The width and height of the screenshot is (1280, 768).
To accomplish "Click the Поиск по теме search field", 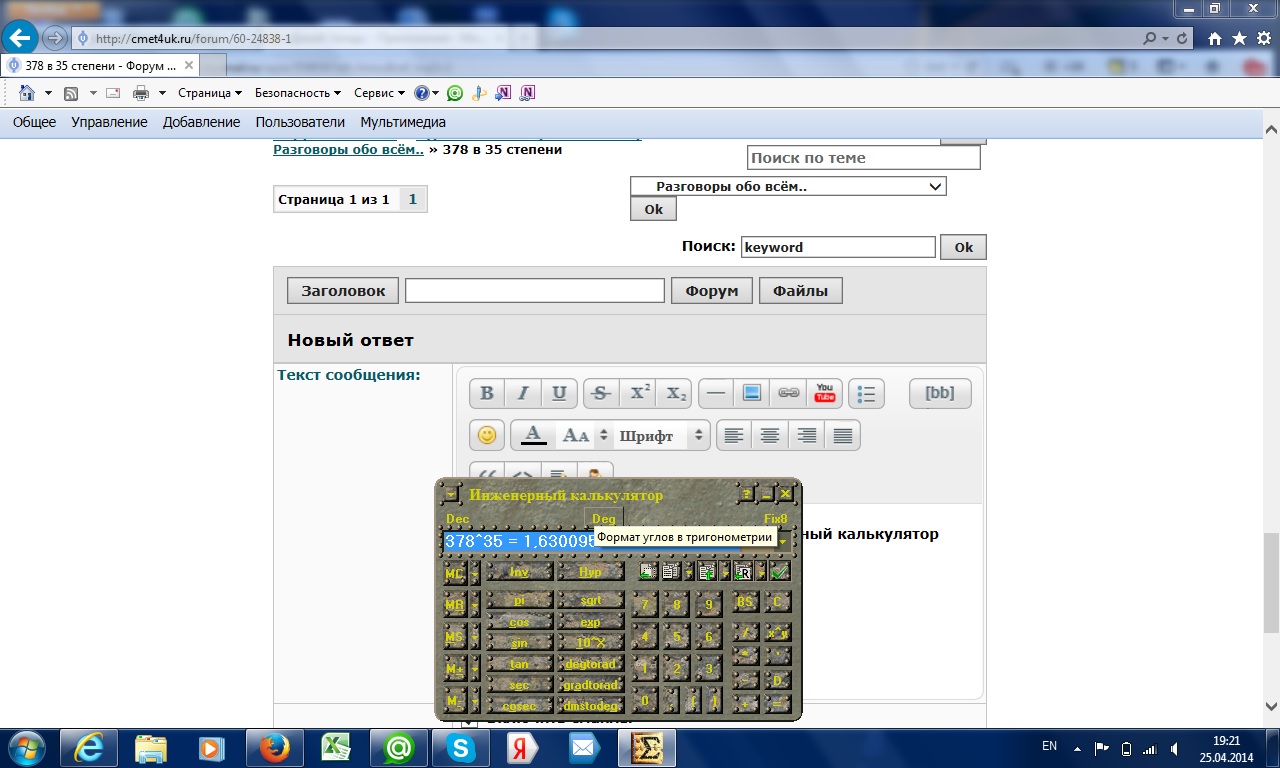I will click(864, 158).
